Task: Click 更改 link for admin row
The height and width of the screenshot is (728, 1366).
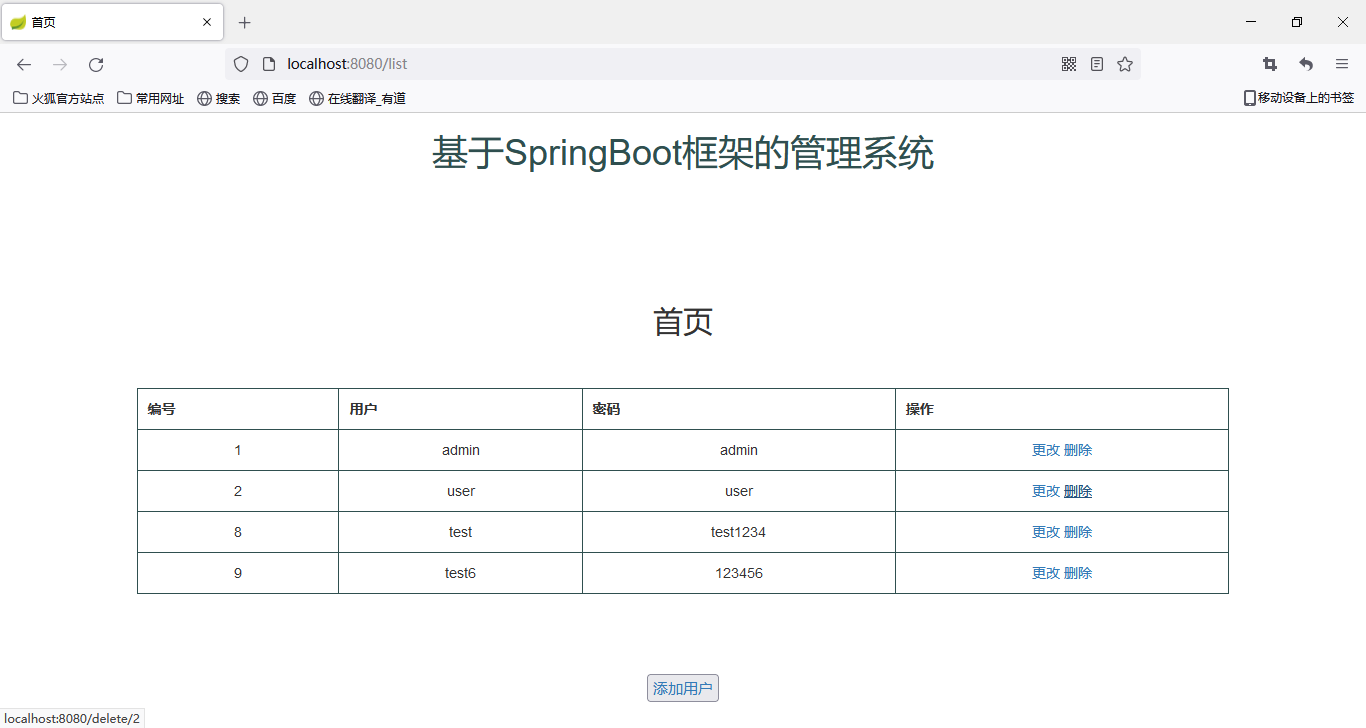Action: click(1046, 450)
